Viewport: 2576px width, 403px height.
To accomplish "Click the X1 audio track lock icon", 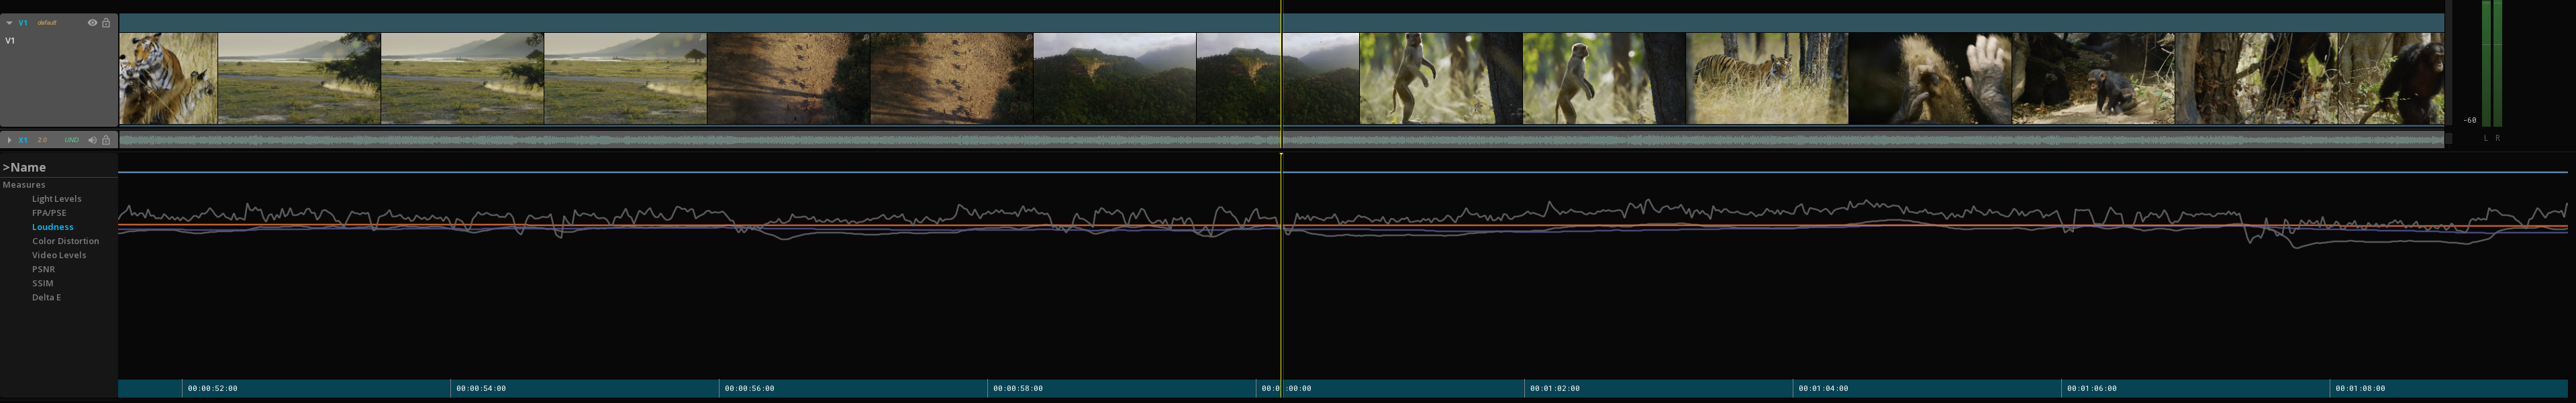I will (x=106, y=140).
